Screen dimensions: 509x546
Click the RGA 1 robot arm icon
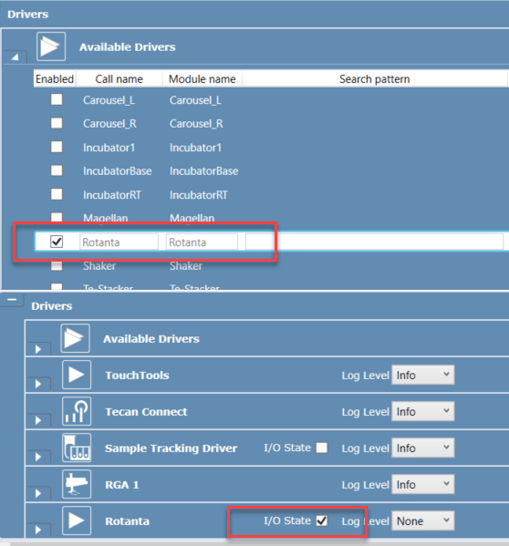(77, 484)
